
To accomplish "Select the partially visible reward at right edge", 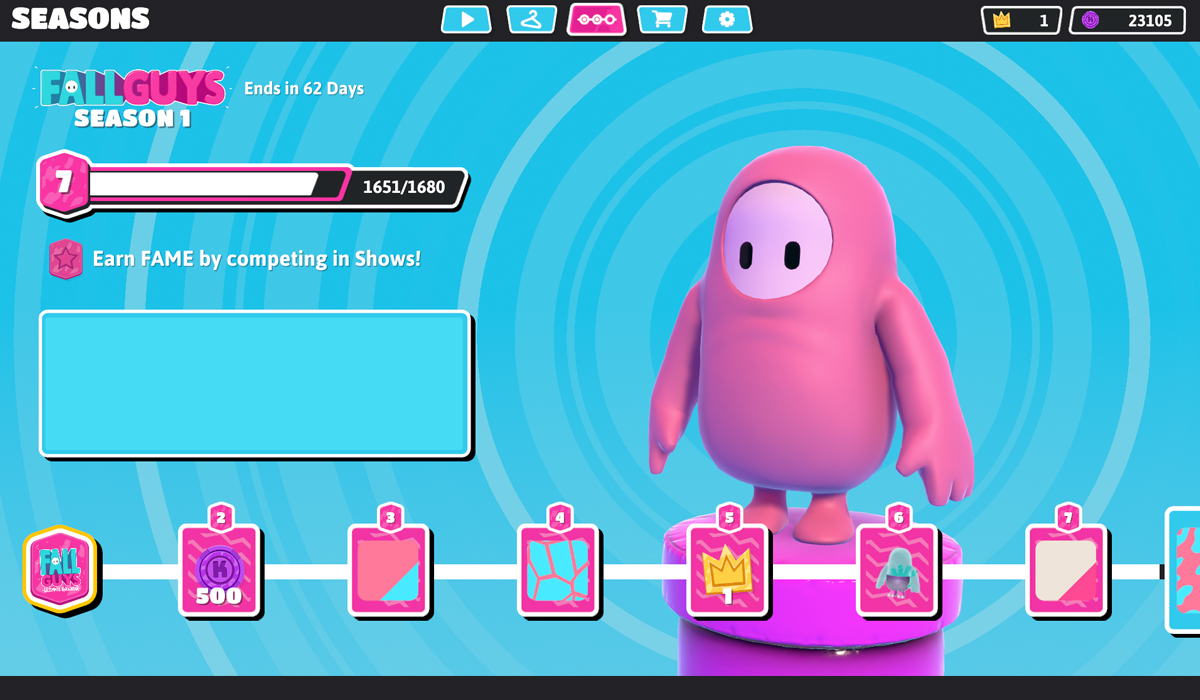I will pyautogui.click(x=1184, y=570).
